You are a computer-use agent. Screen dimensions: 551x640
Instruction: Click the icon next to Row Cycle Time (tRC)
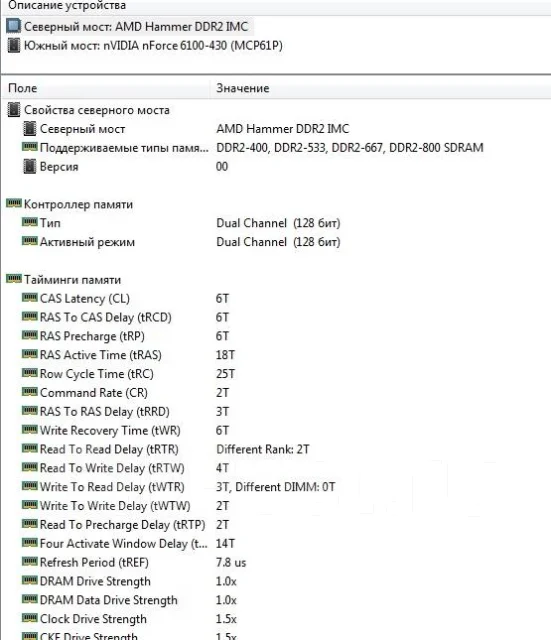[x=29, y=373]
